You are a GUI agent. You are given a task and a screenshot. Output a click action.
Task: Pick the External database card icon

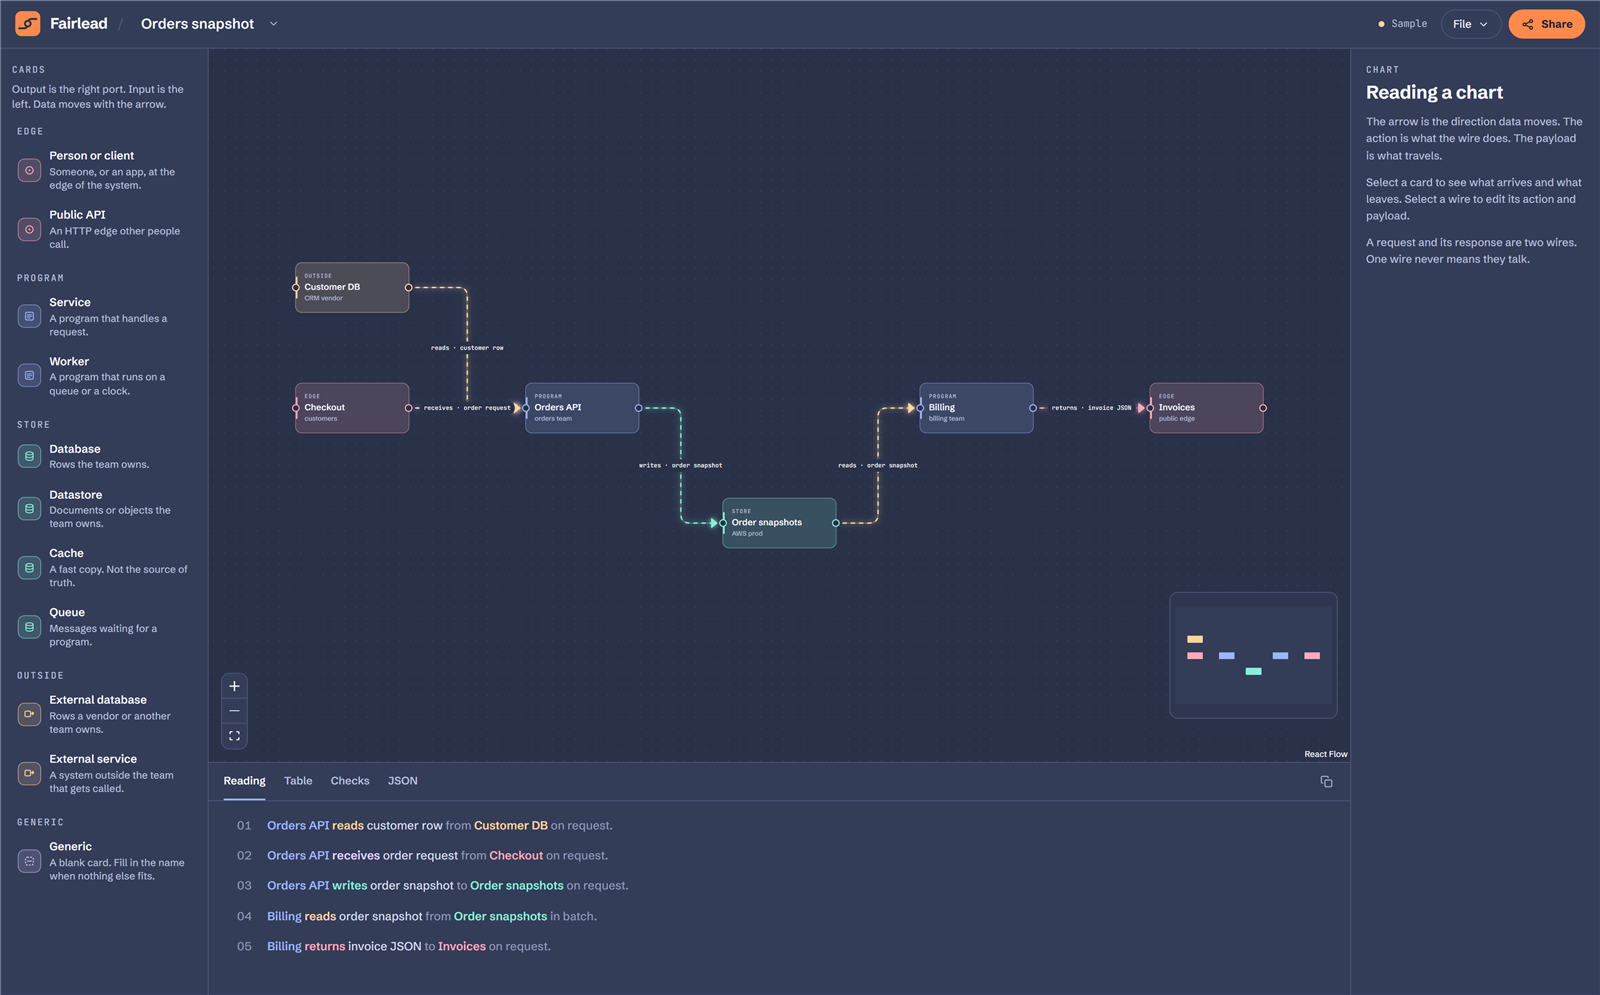[30, 714]
